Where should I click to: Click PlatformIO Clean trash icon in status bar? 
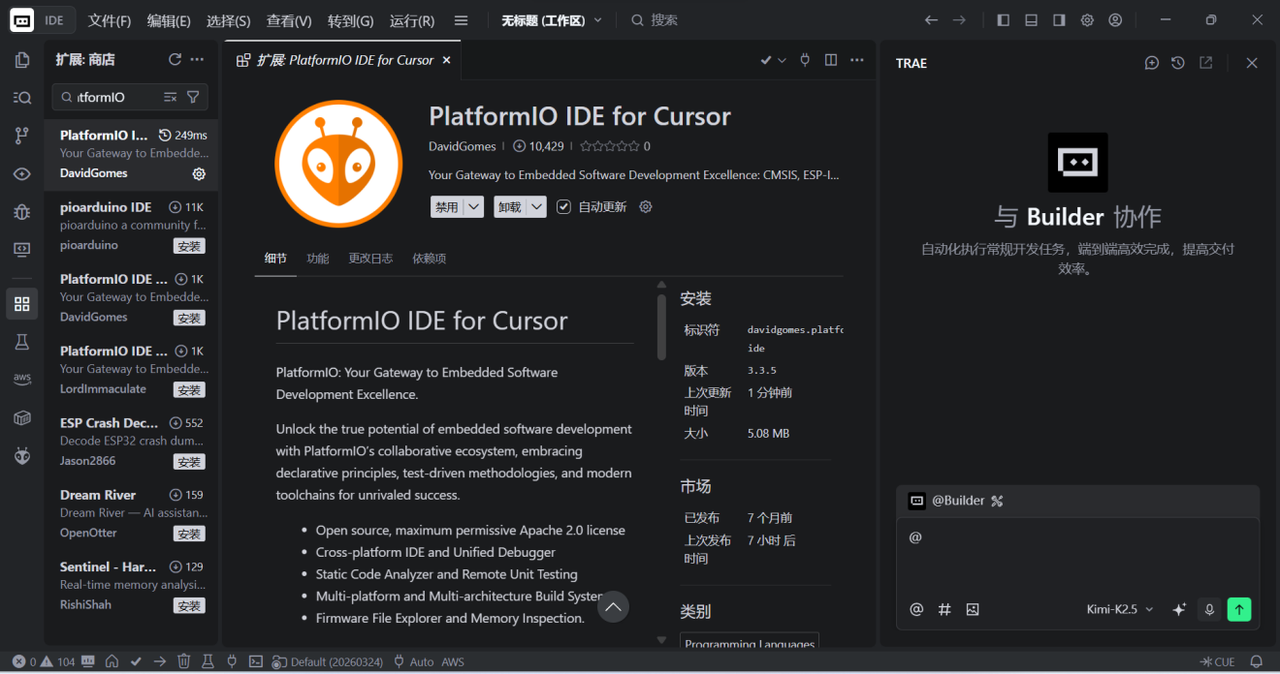click(184, 662)
